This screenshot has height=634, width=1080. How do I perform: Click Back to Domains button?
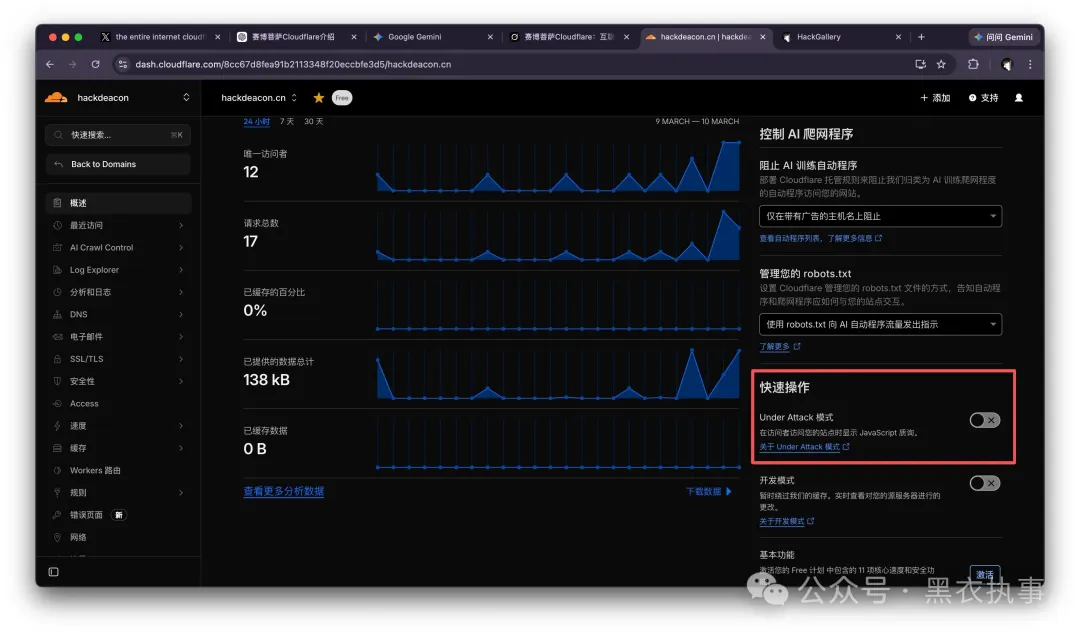coord(118,164)
